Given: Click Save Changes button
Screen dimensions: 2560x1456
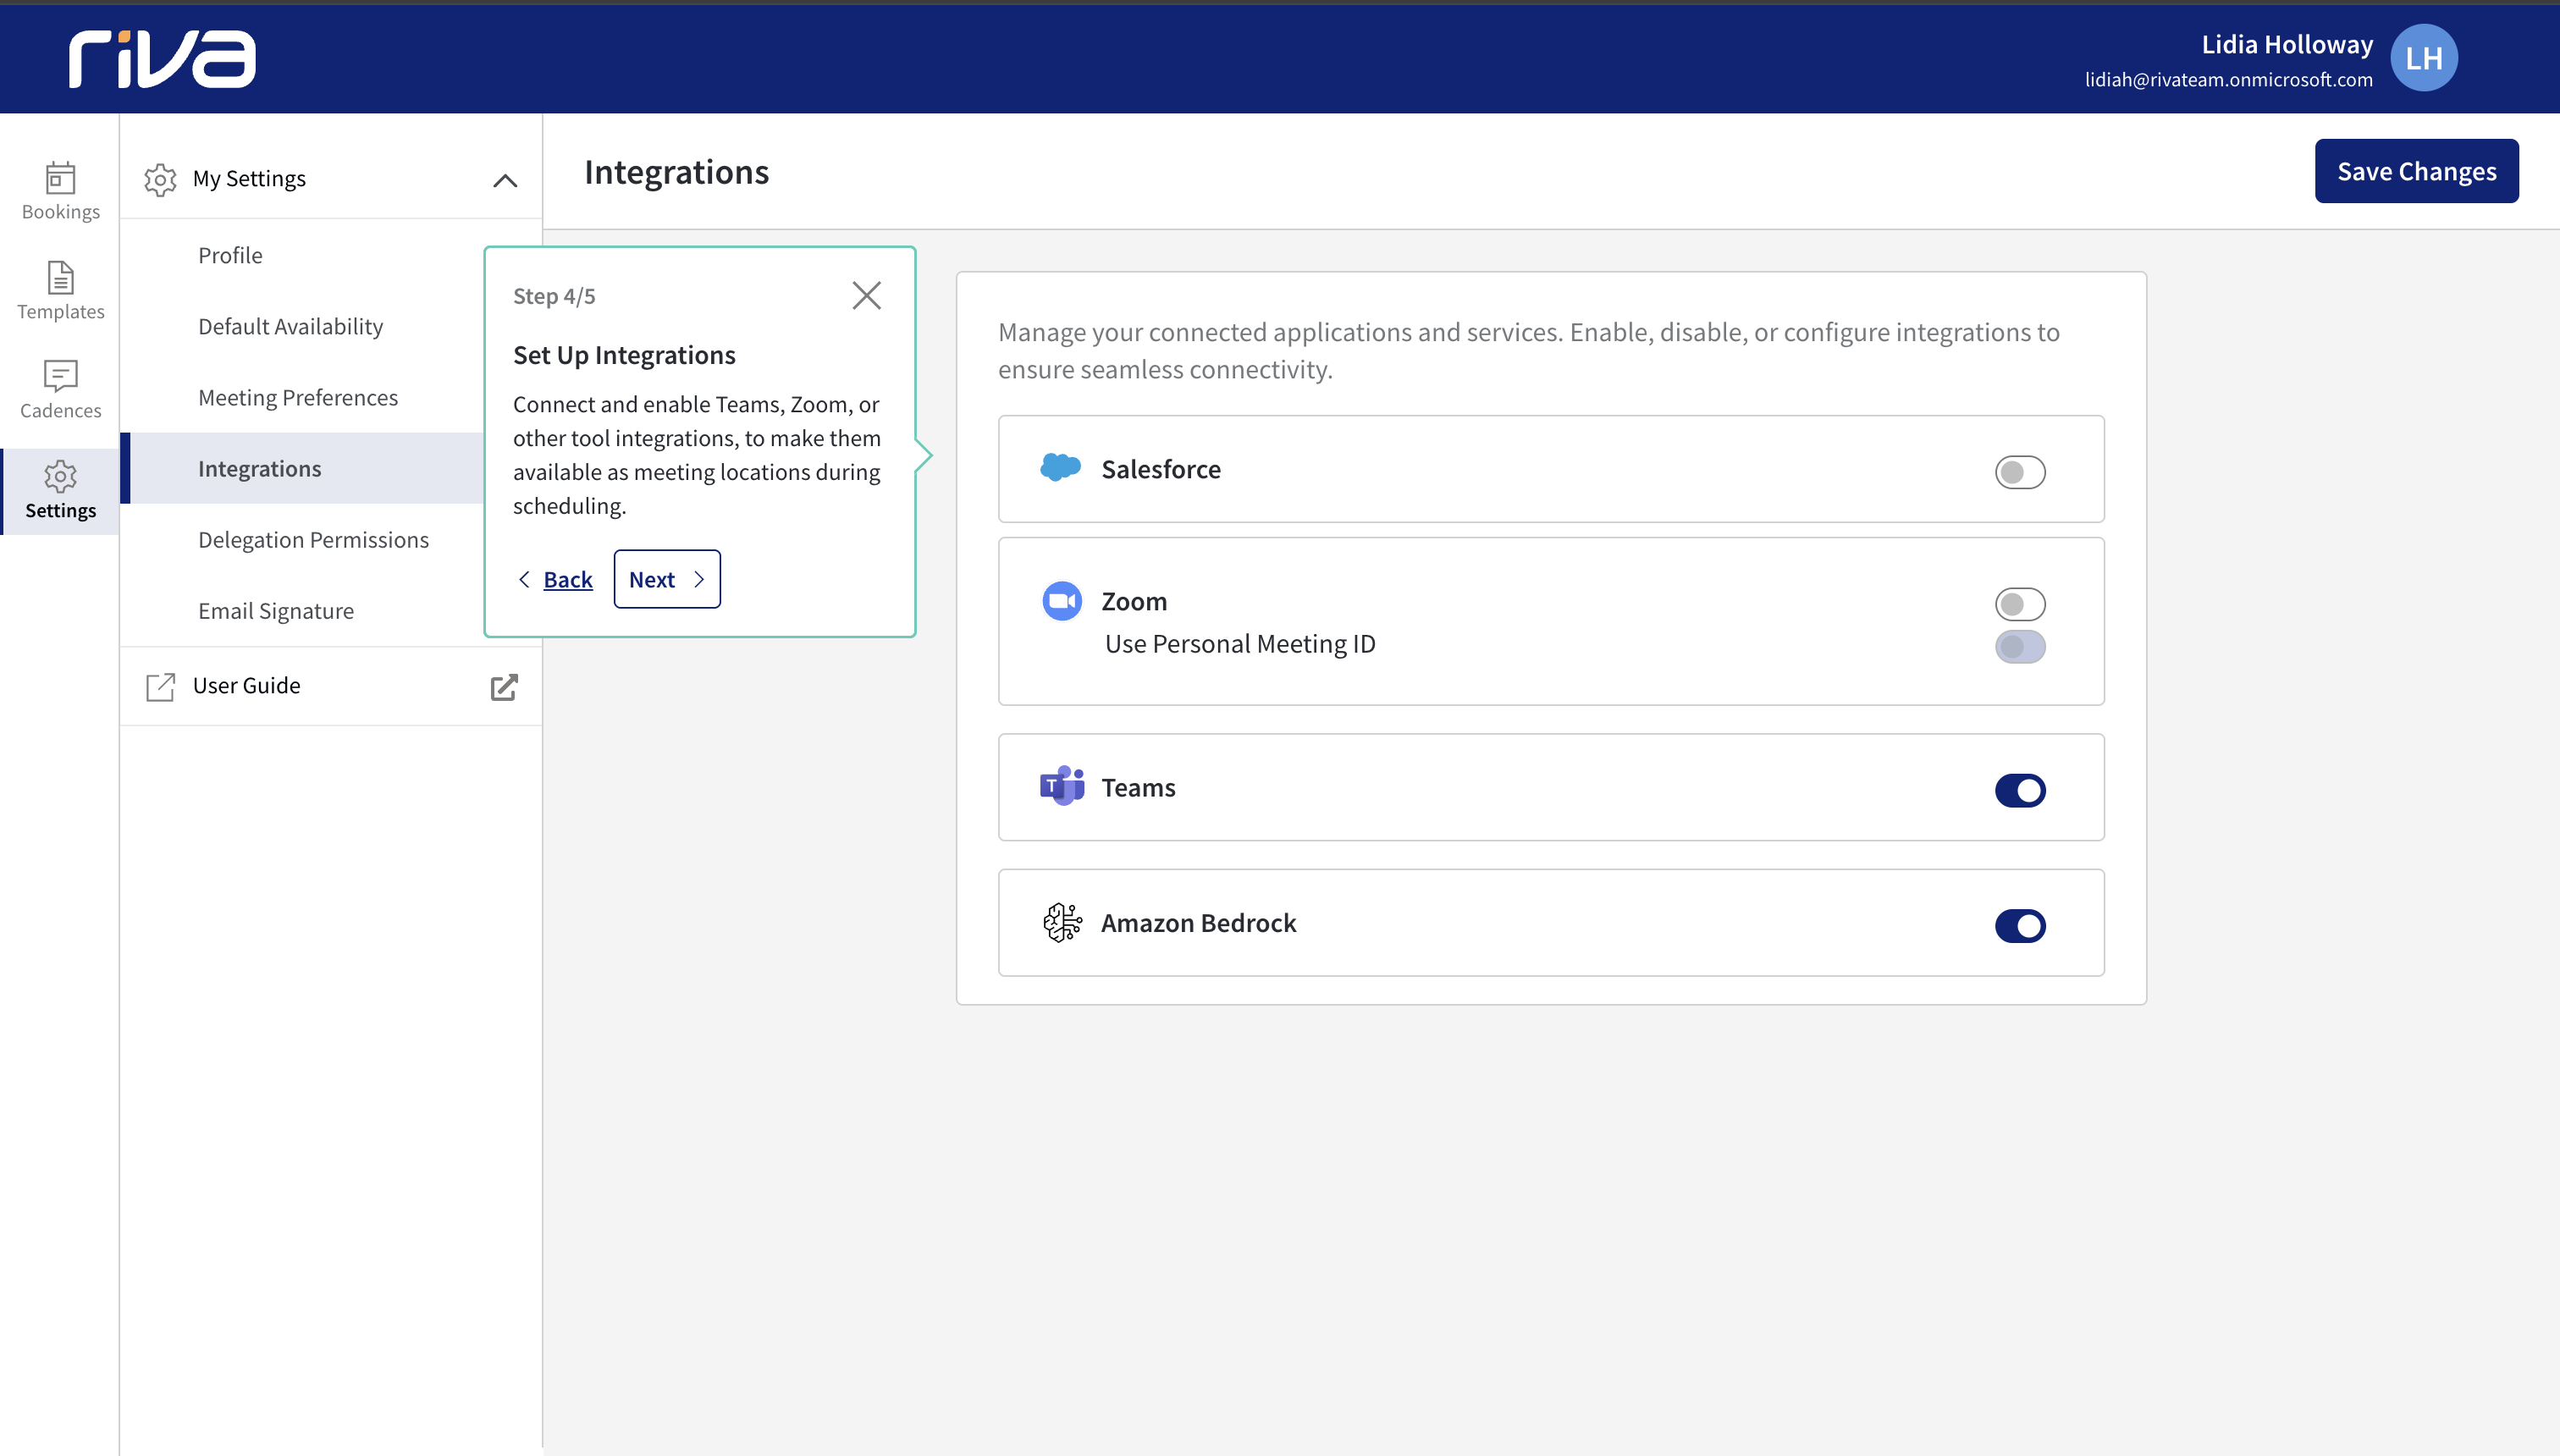Looking at the screenshot, I should 2416,171.
